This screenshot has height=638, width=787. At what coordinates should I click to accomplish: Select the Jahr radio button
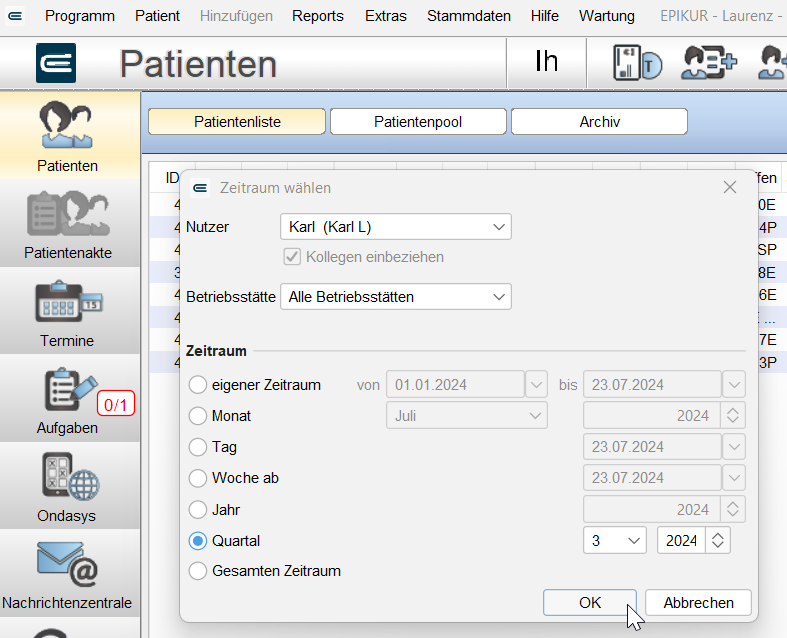(198, 509)
